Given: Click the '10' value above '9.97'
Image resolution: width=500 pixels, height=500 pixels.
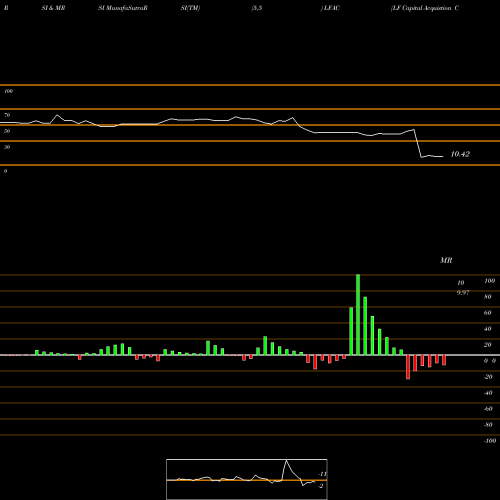Looking at the screenshot, I should click(x=460, y=283).
